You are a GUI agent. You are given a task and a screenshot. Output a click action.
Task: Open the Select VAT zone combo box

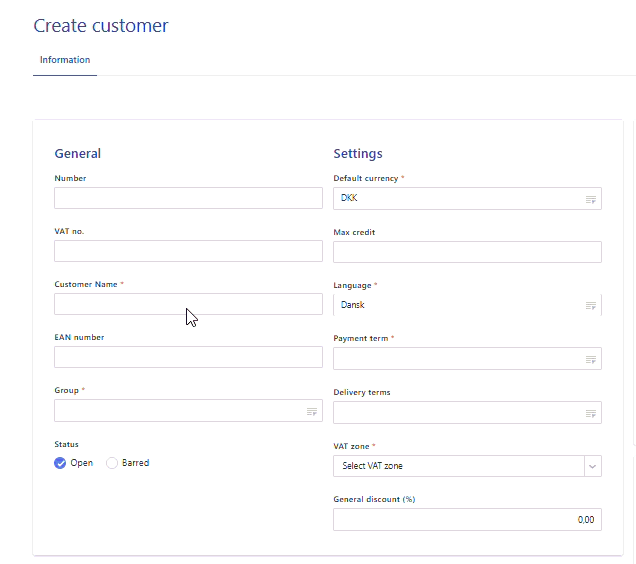click(x=457, y=466)
